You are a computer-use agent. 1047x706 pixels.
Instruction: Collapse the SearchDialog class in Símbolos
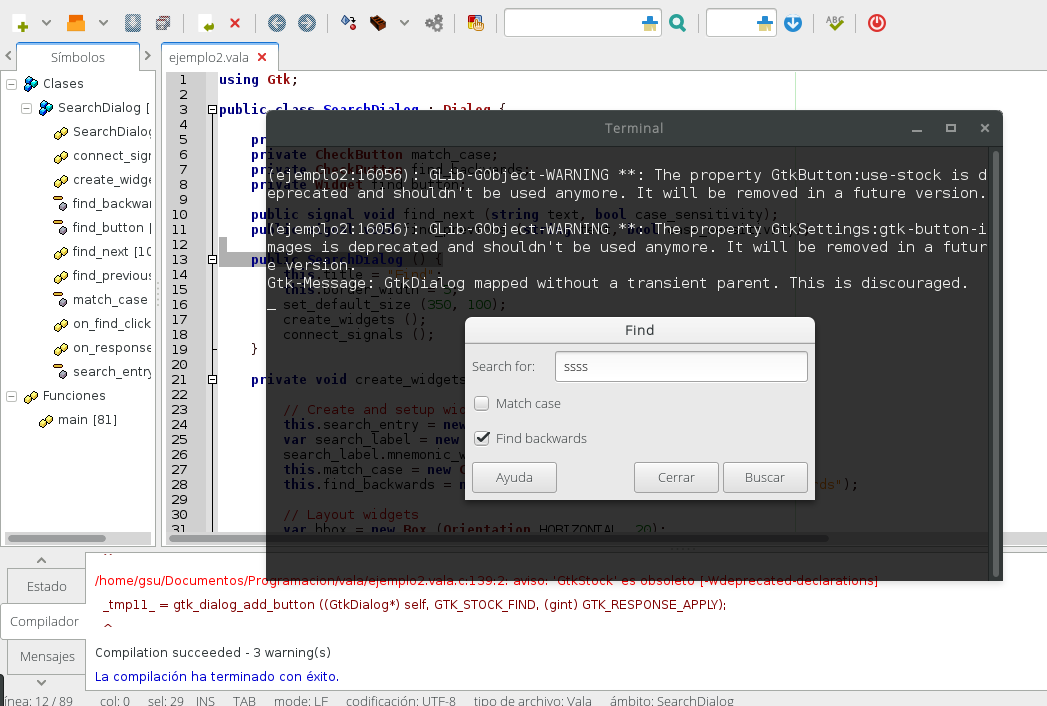click(x=26, y=108)
